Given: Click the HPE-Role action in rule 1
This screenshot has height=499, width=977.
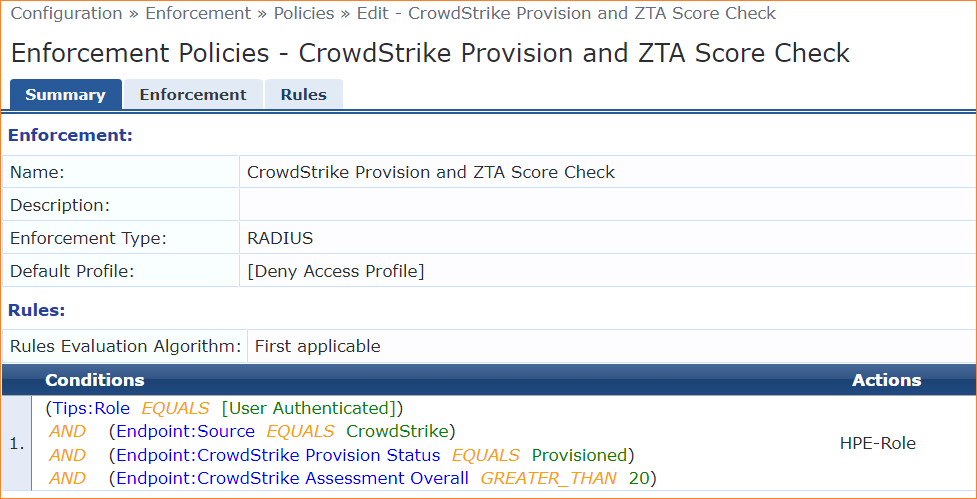Looking at the screenshot, I should (x=878, y=444).
